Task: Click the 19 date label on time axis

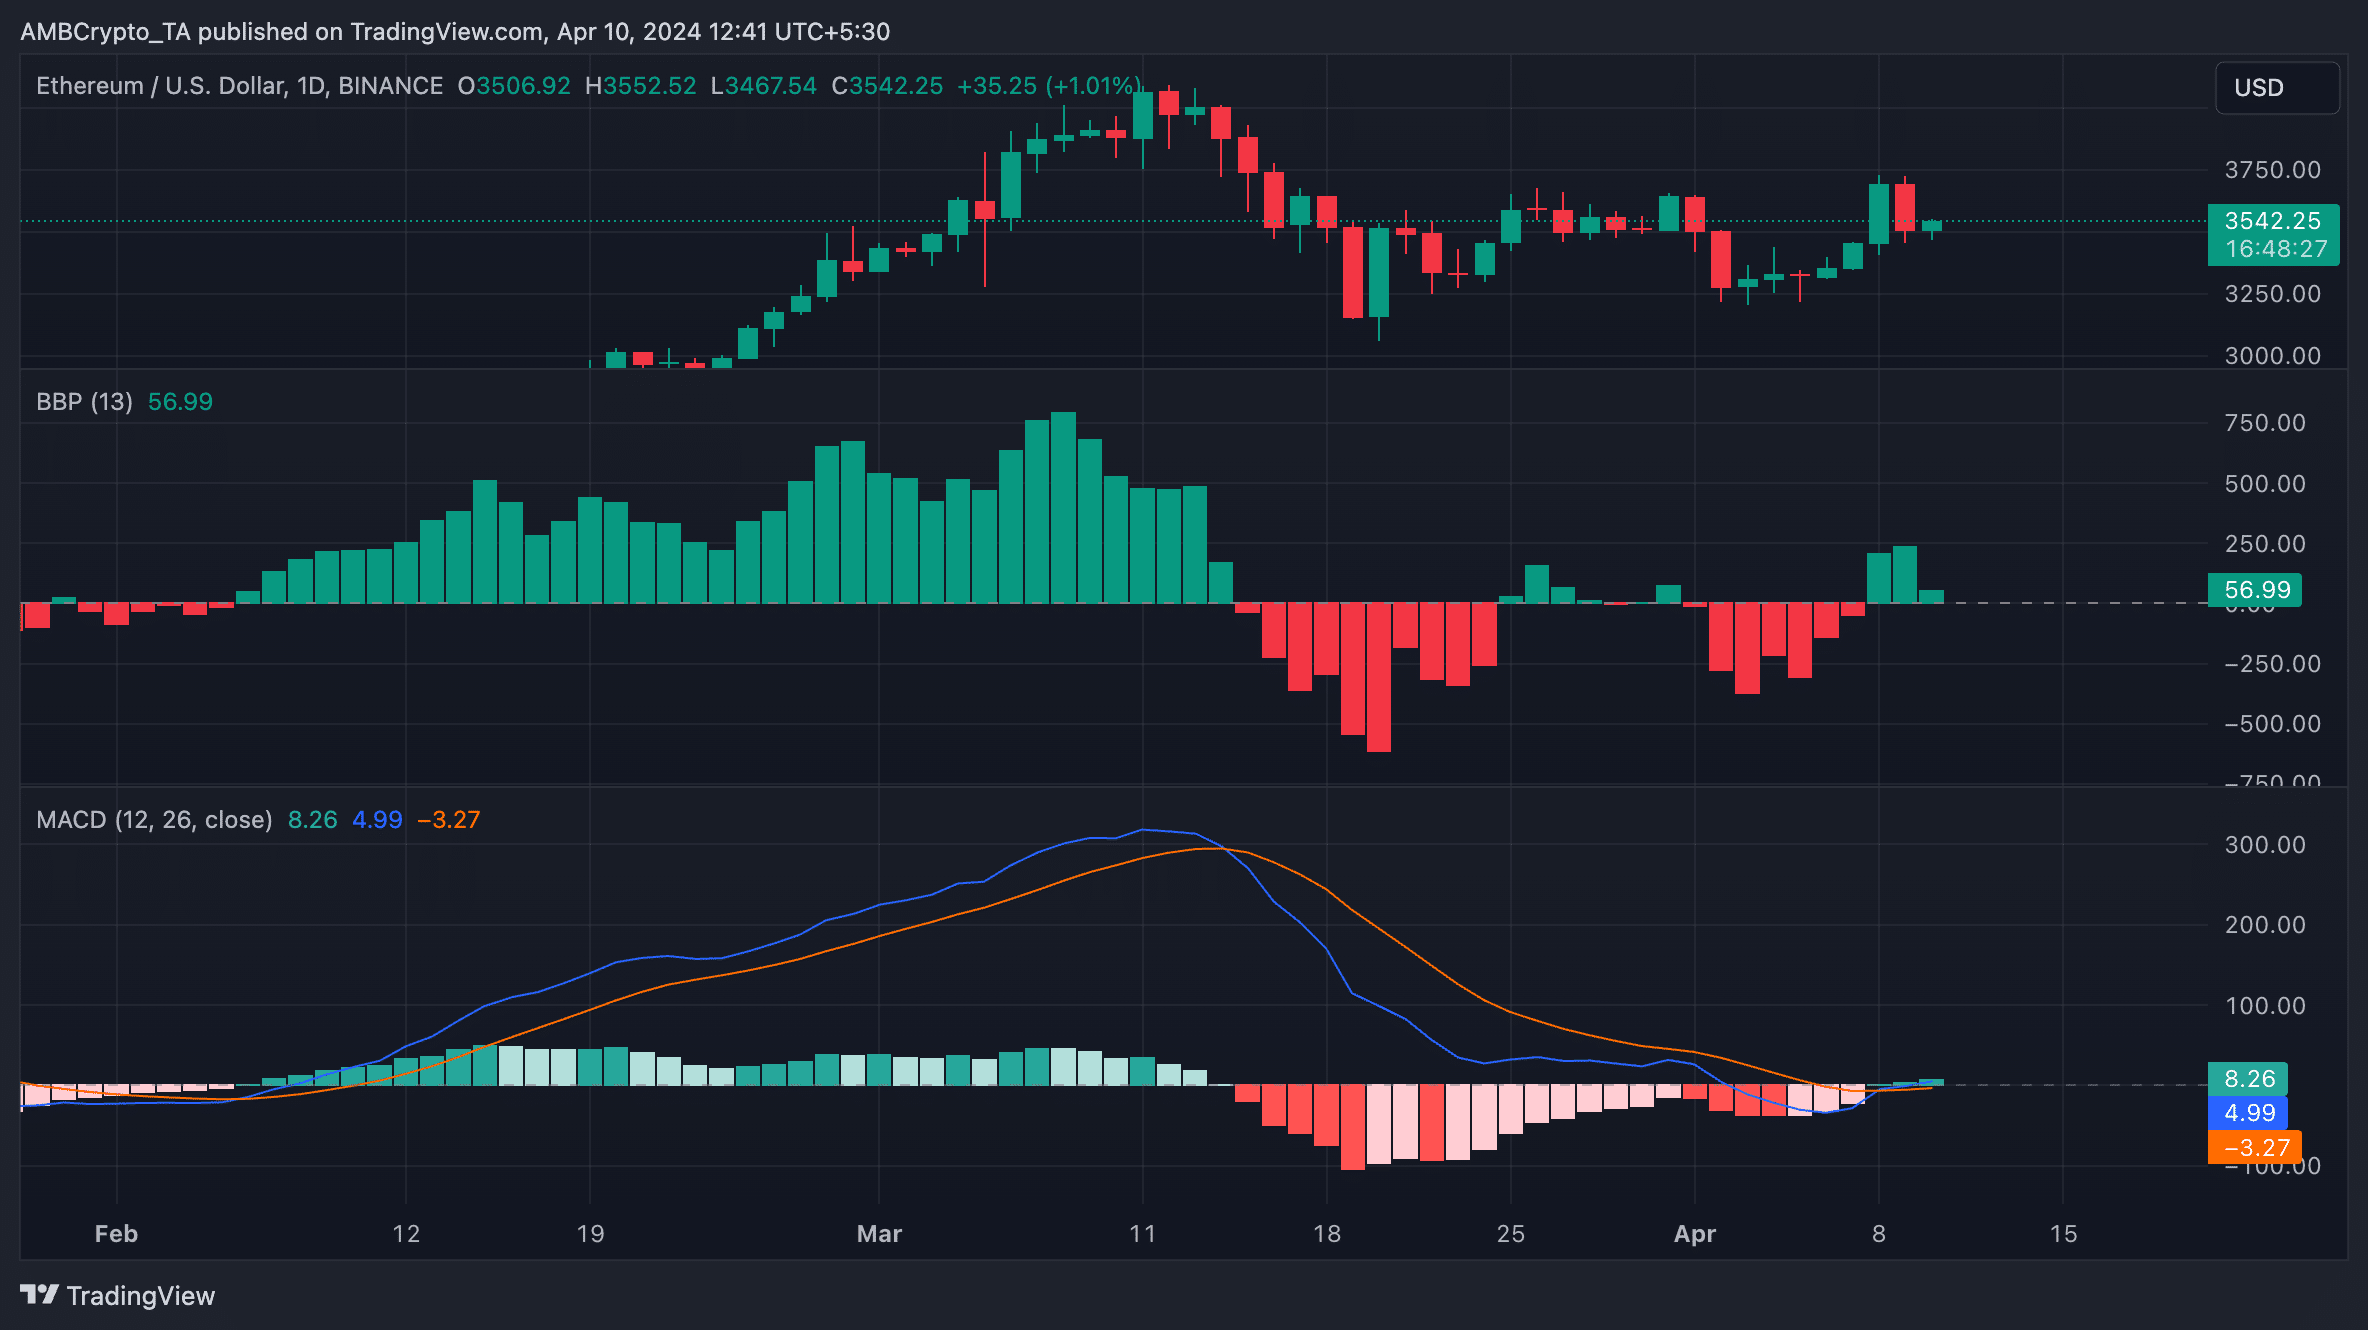Action: [x=590, y=1234]
